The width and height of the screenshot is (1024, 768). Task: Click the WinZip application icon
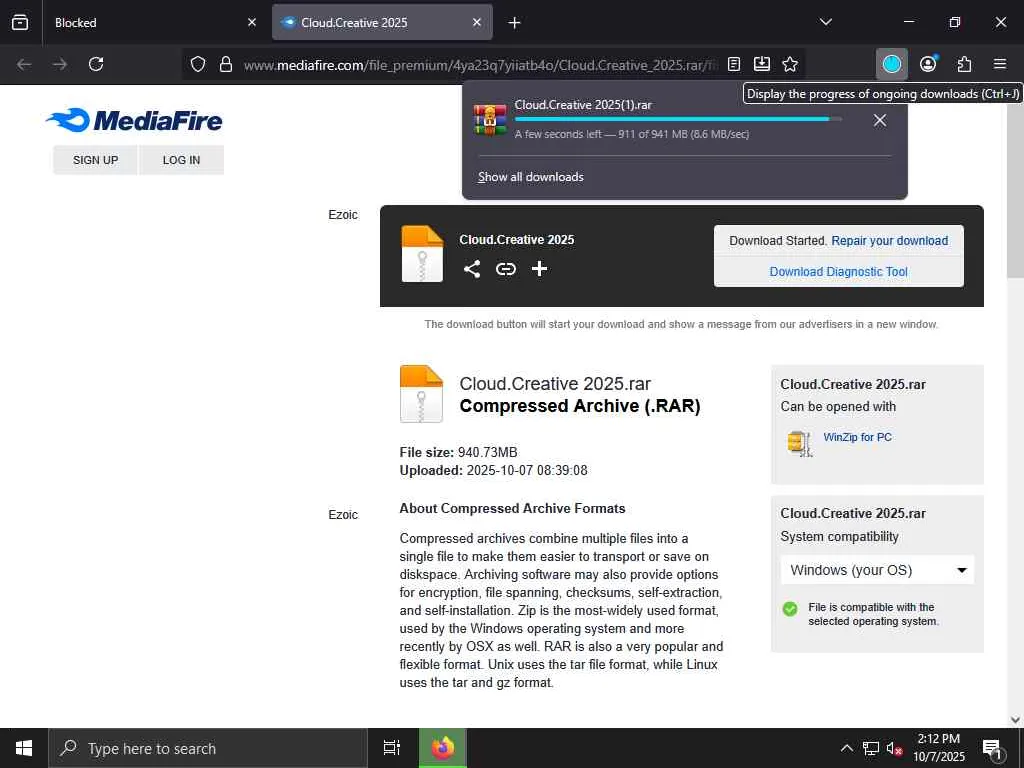(x=800, y=443)
